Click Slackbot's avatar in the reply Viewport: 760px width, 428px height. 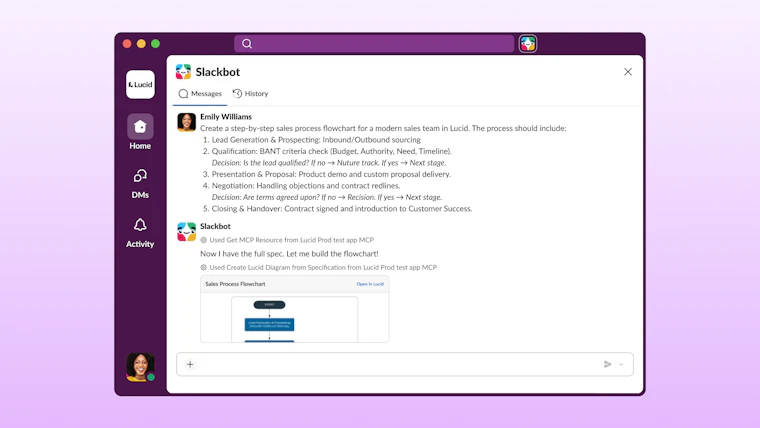click(186, 232)
